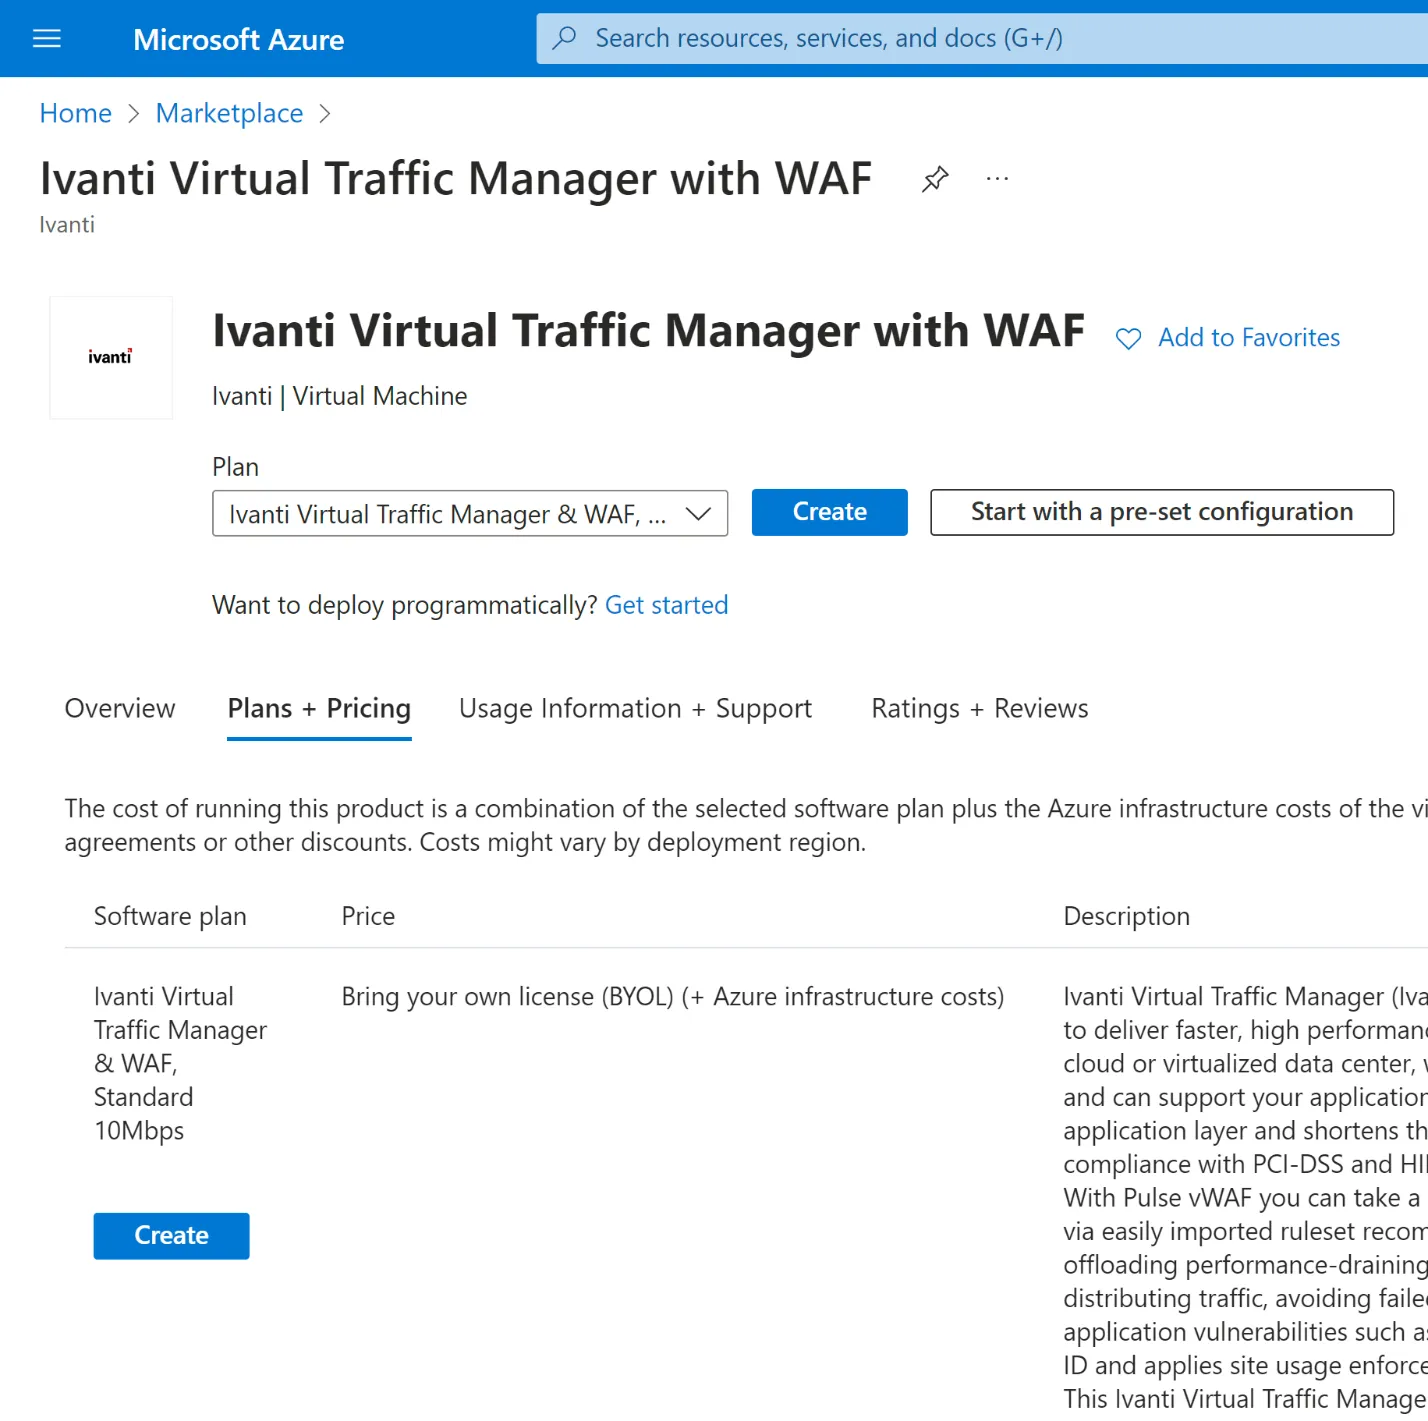This screenshot has height=1421, width=1428.
Task: Click Add to Favorites link
Action: click(1249, 338)
